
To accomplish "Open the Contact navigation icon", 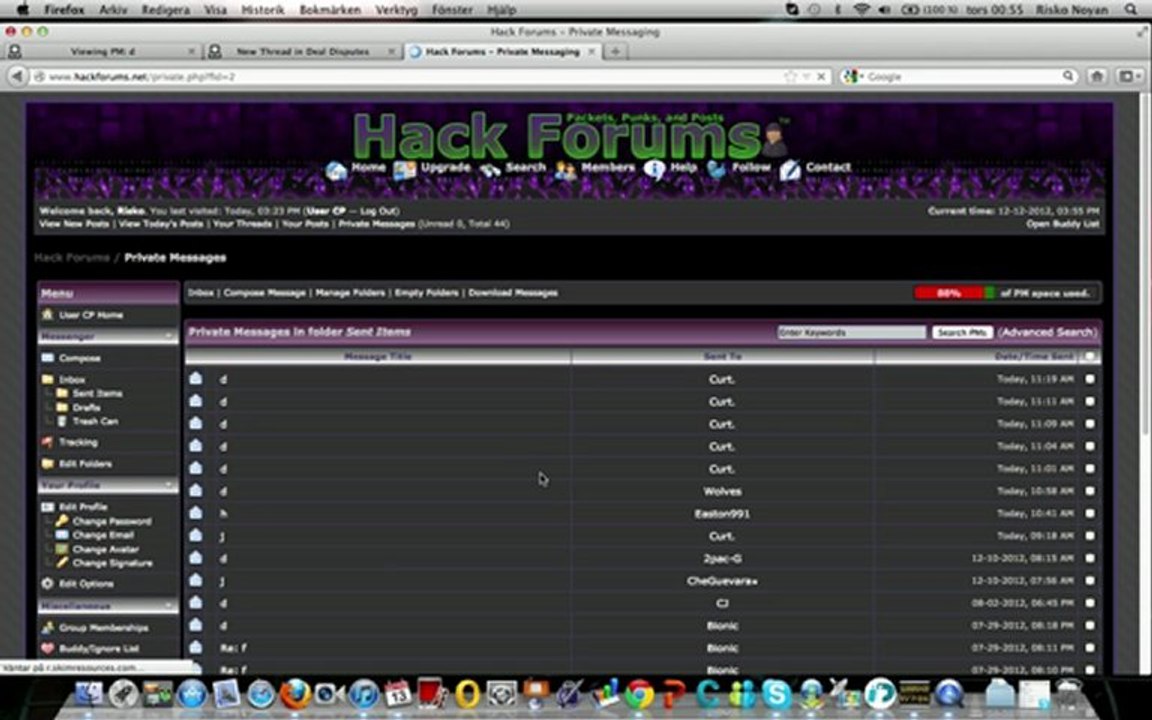I will pos(790,170).
